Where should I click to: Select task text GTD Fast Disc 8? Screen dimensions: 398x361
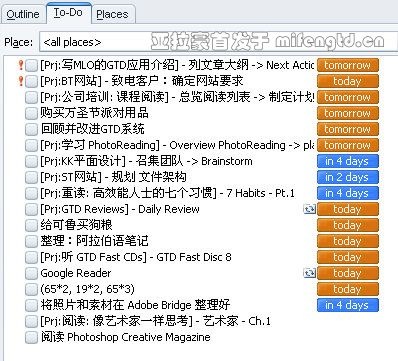194,257
